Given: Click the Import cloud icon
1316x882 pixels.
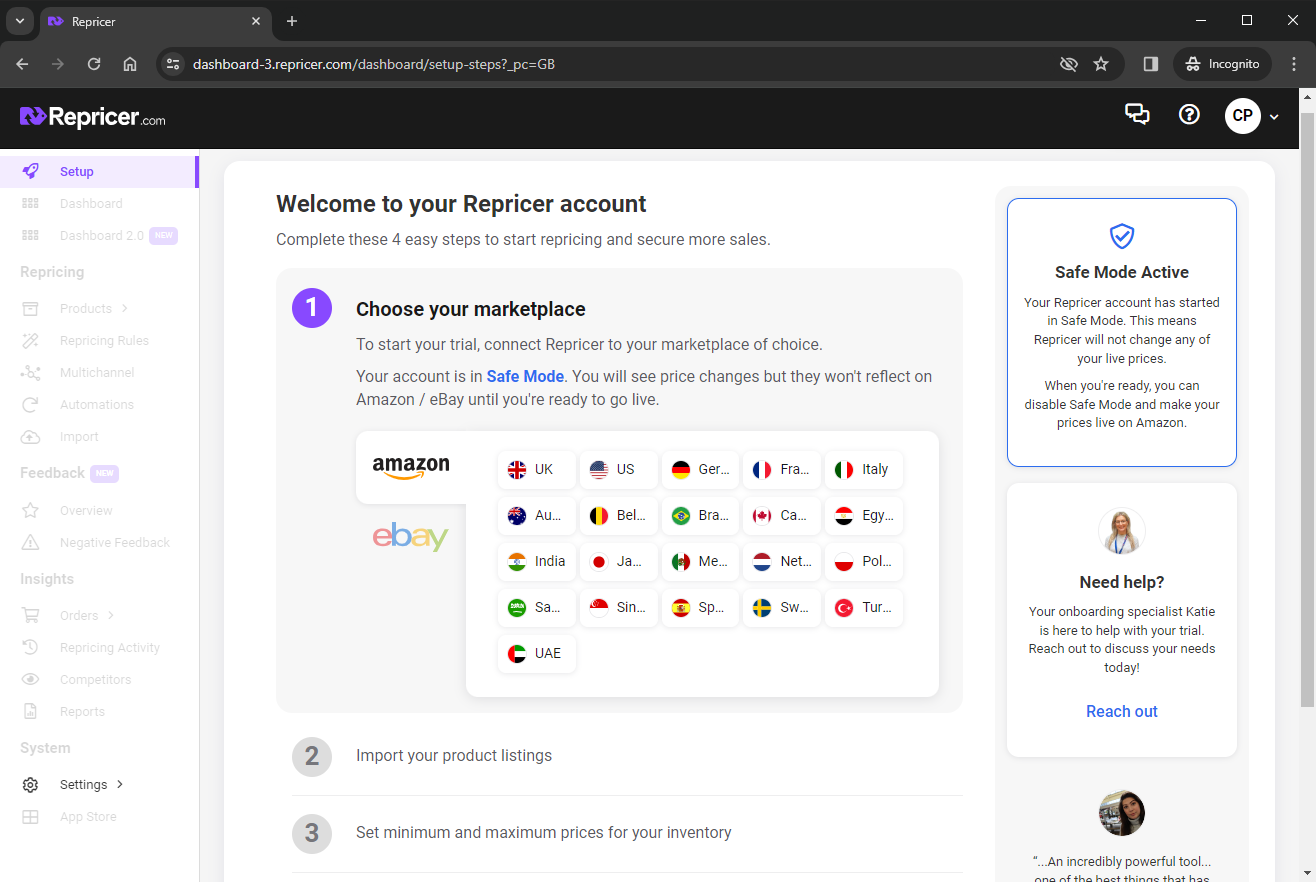Looking at the screenshot, I should click(31, 437).
